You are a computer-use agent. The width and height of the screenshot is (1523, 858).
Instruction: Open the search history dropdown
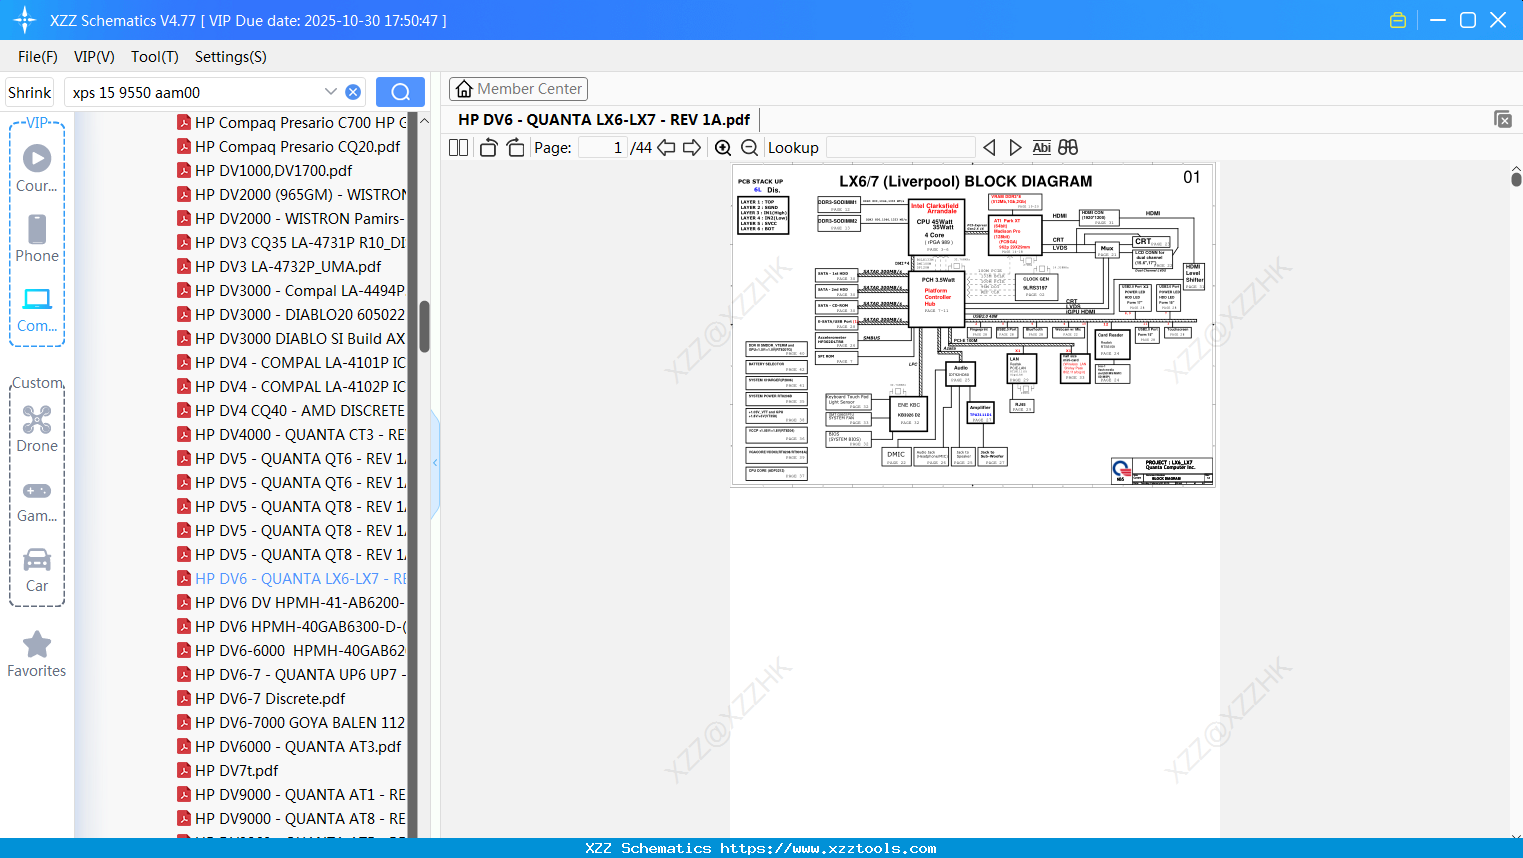(331, 92)
